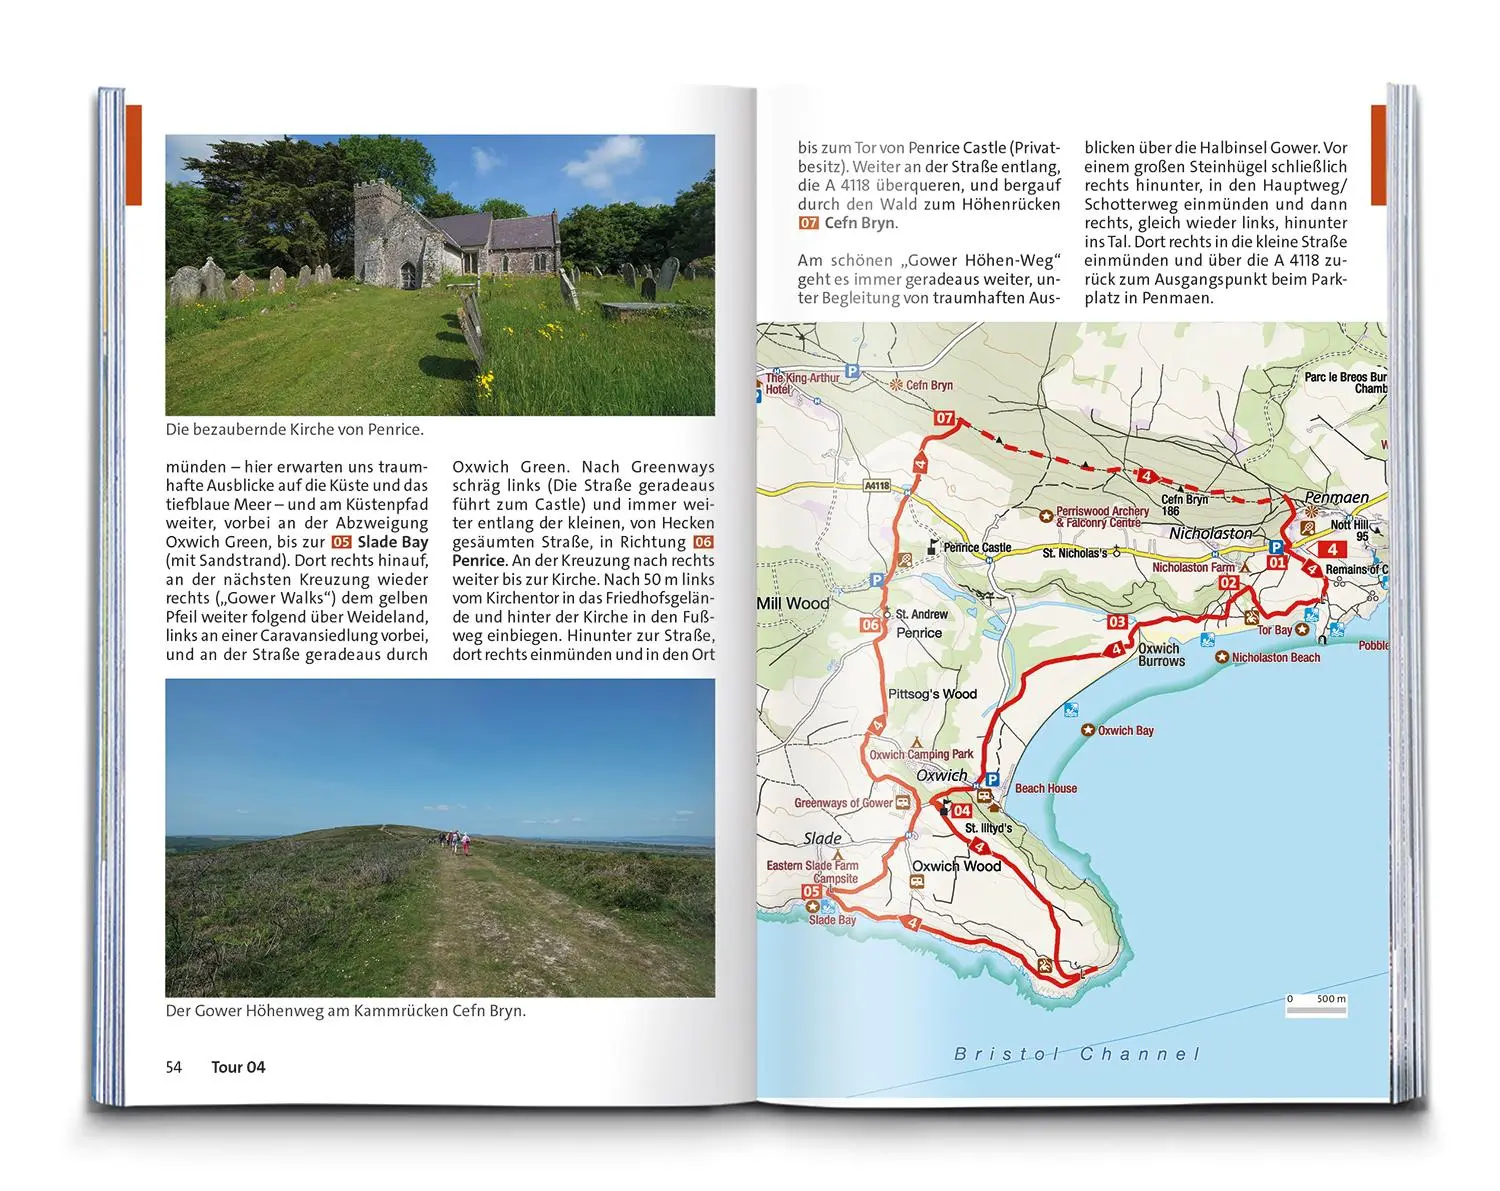Click caption 'Die bezaubernde Kirche von Penrice.'

[x=295, y=430]
